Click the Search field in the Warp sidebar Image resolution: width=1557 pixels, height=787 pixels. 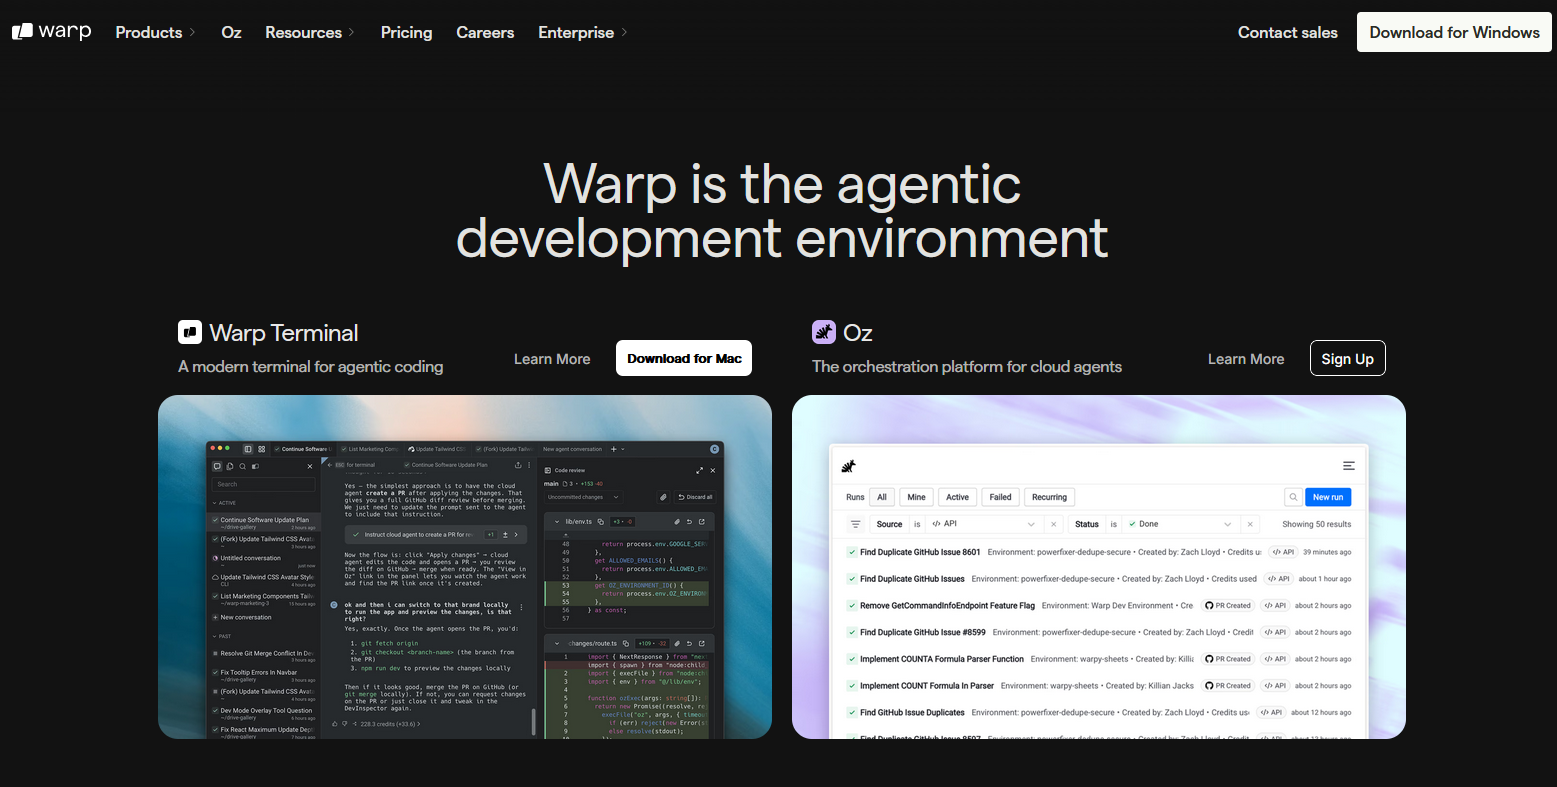point(262,484)
